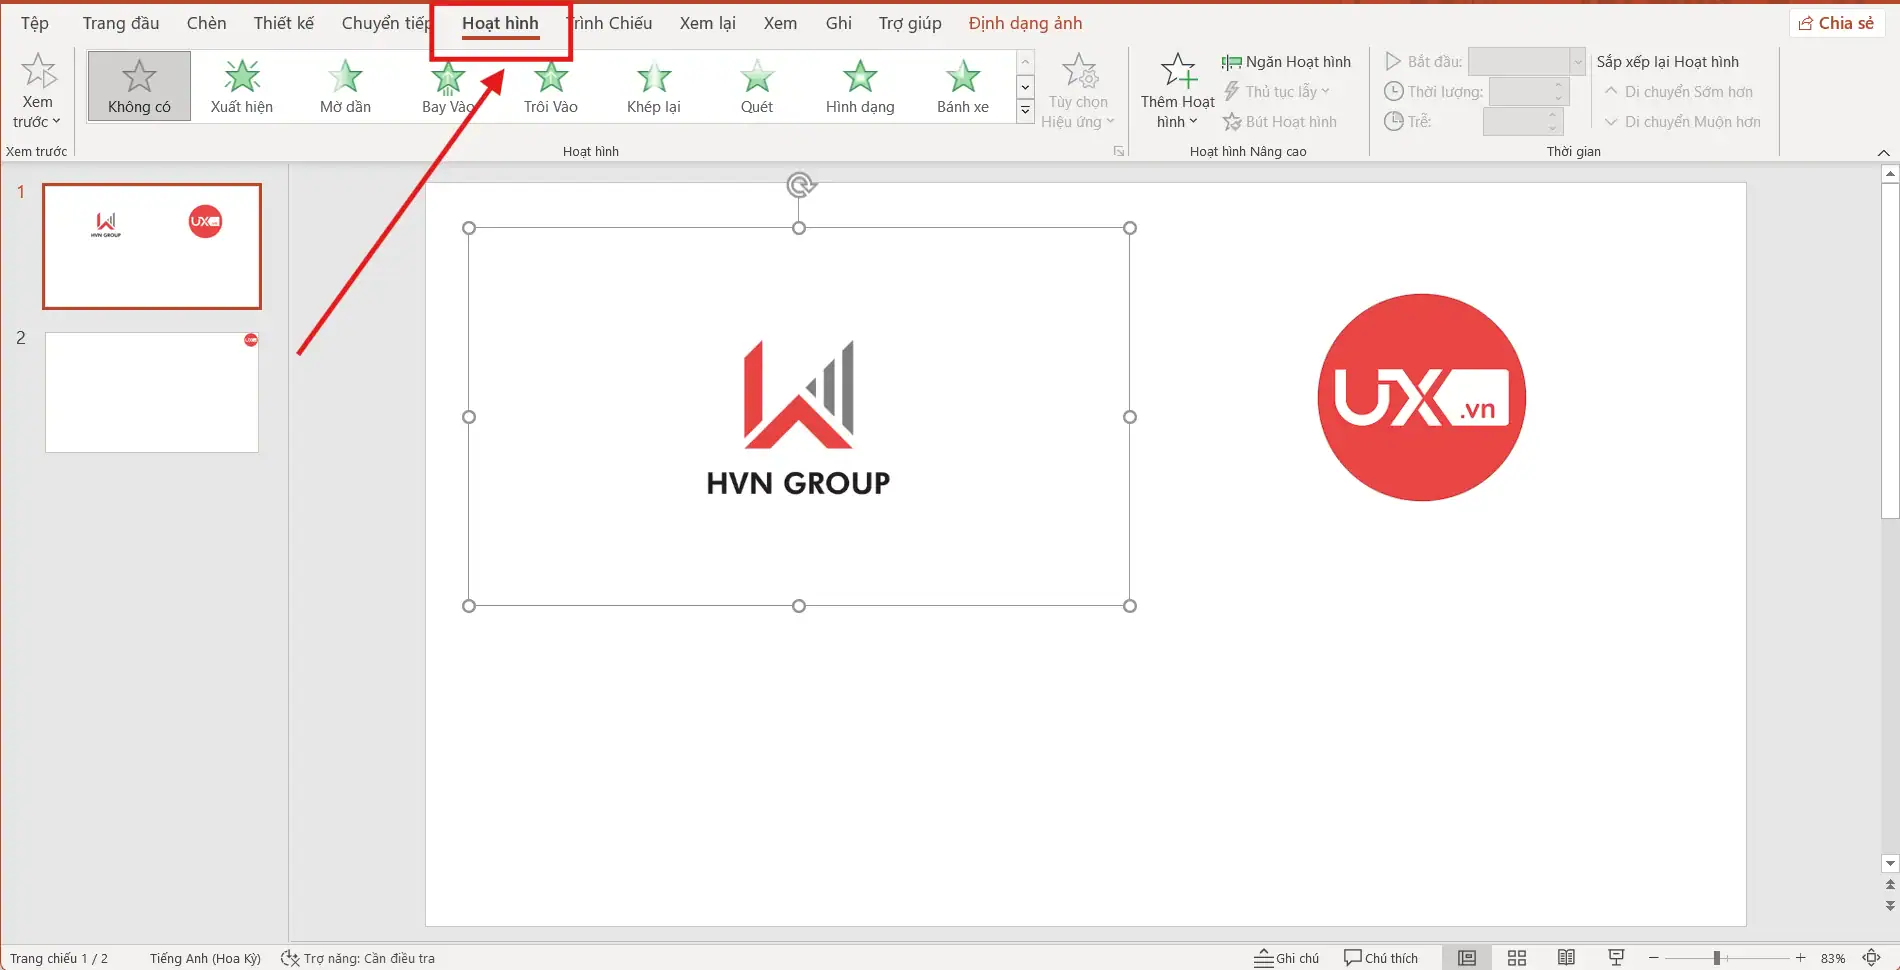The height and width of the screenshot is (970, 1900).
Task: Toggle the Ngăn Hoạt hình pane
Action: coord(1286,62)
